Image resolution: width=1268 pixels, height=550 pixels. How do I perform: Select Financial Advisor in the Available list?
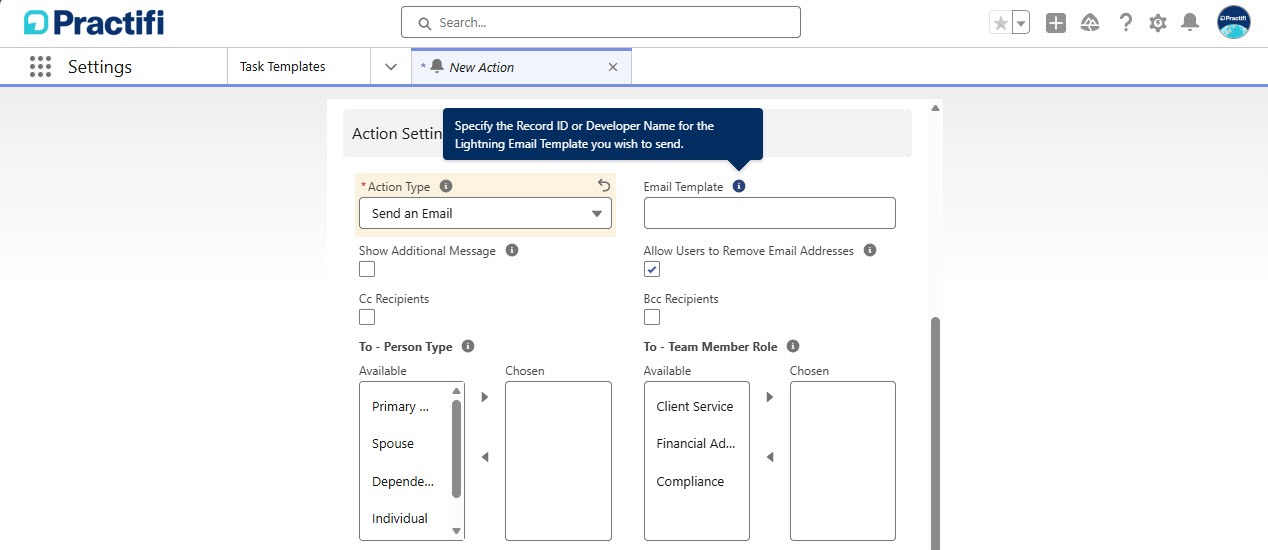695,443
